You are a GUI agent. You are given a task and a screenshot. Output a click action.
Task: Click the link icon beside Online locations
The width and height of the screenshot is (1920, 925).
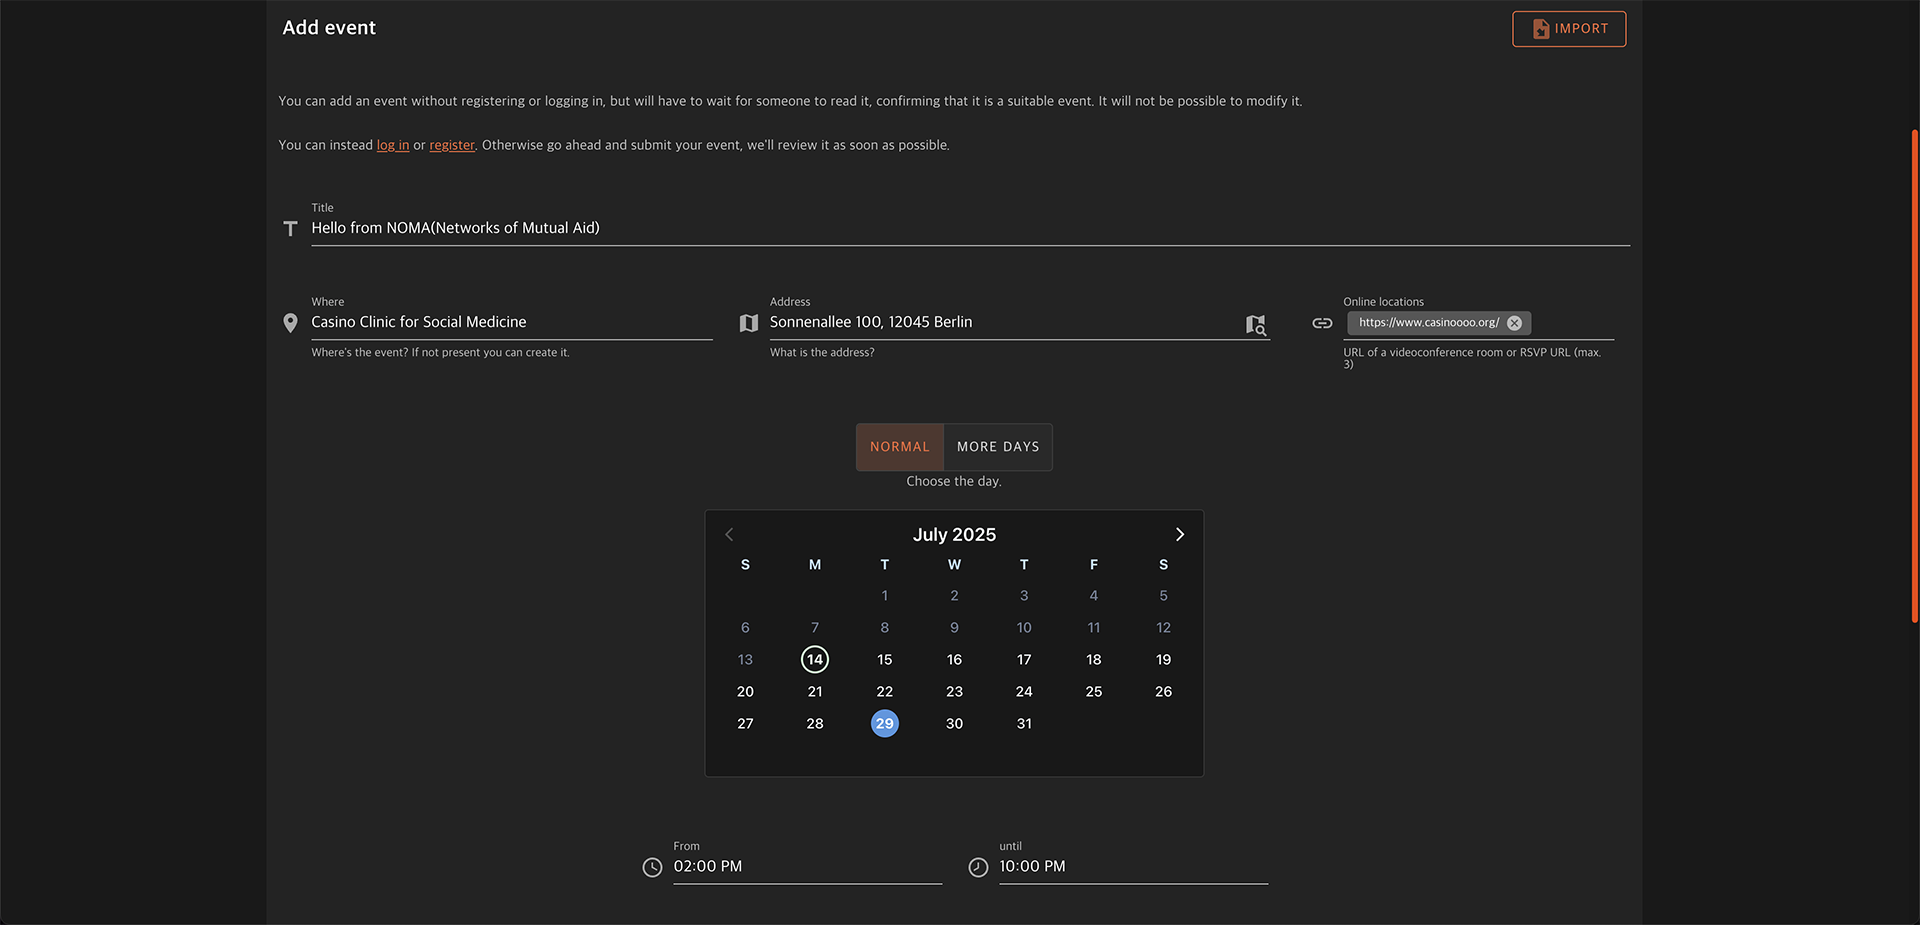tap(1322, 323)
